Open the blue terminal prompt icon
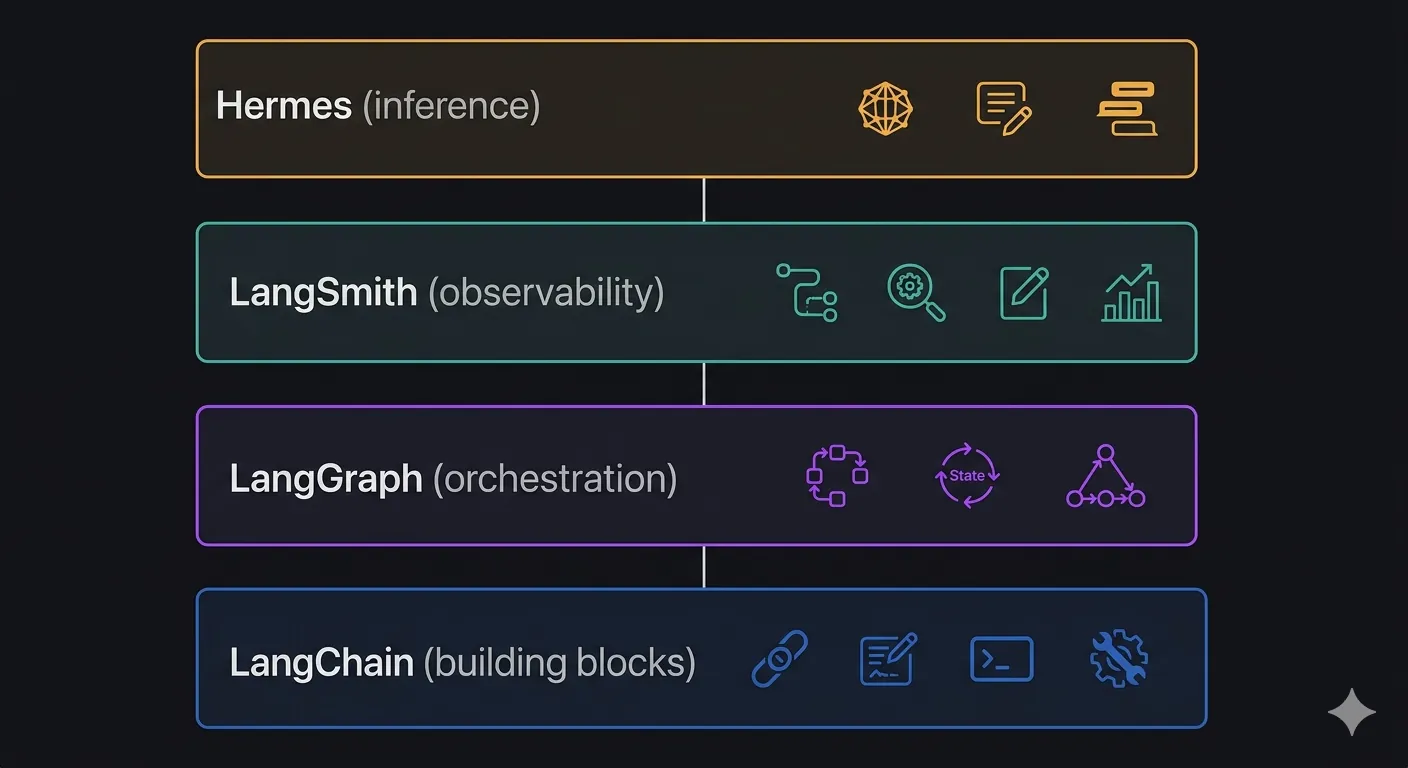Image resolution: width=1408 pixels, height=768 pixels. point(1002,660)
